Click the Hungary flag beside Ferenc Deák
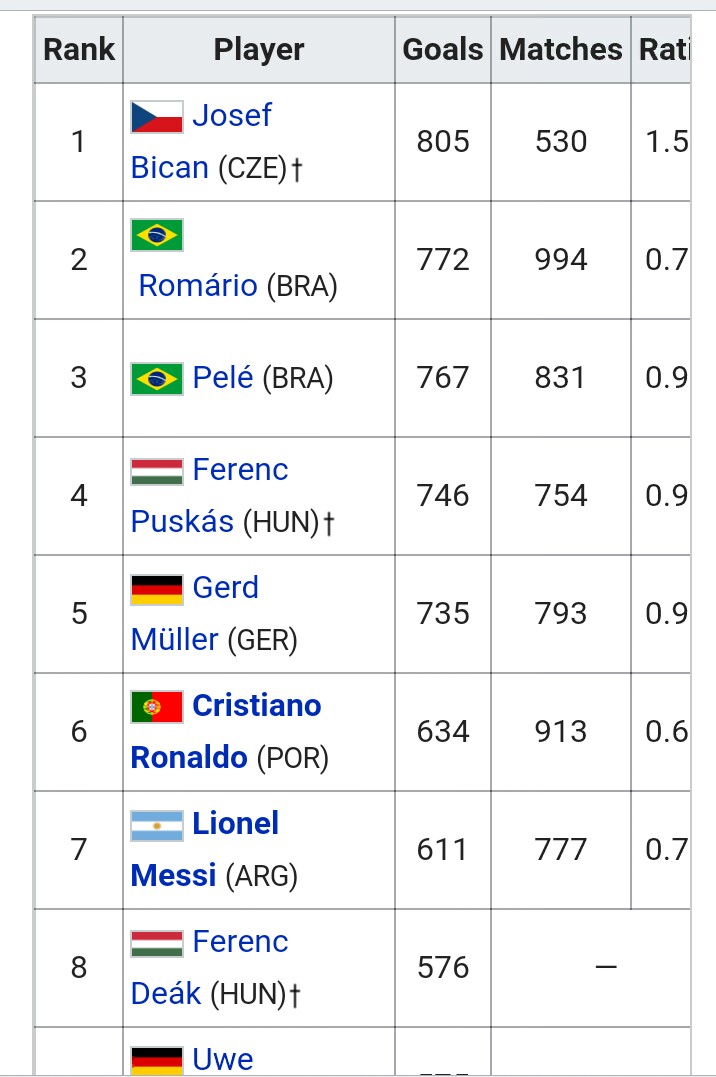This screenshot has height=1077, width=716. (x=157, y=944)
